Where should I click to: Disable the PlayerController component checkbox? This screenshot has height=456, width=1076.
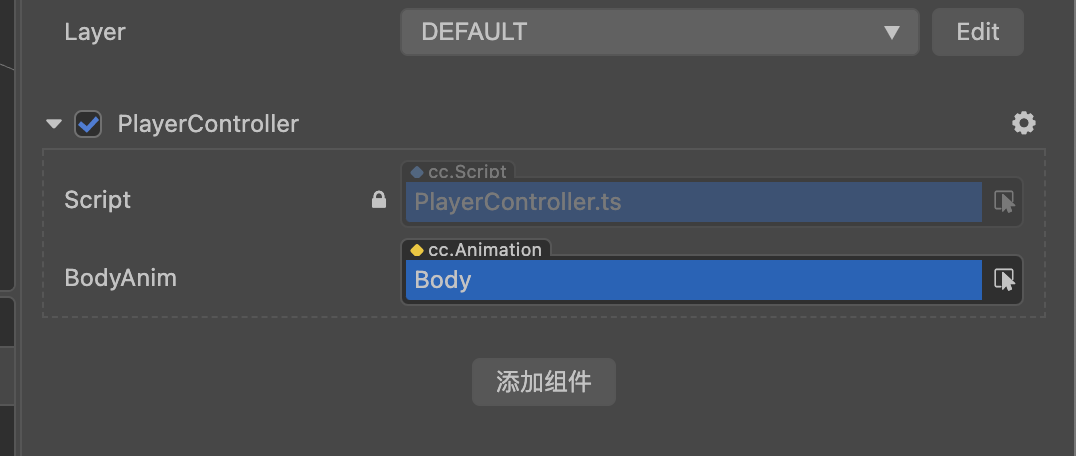(x=89, y=124)
